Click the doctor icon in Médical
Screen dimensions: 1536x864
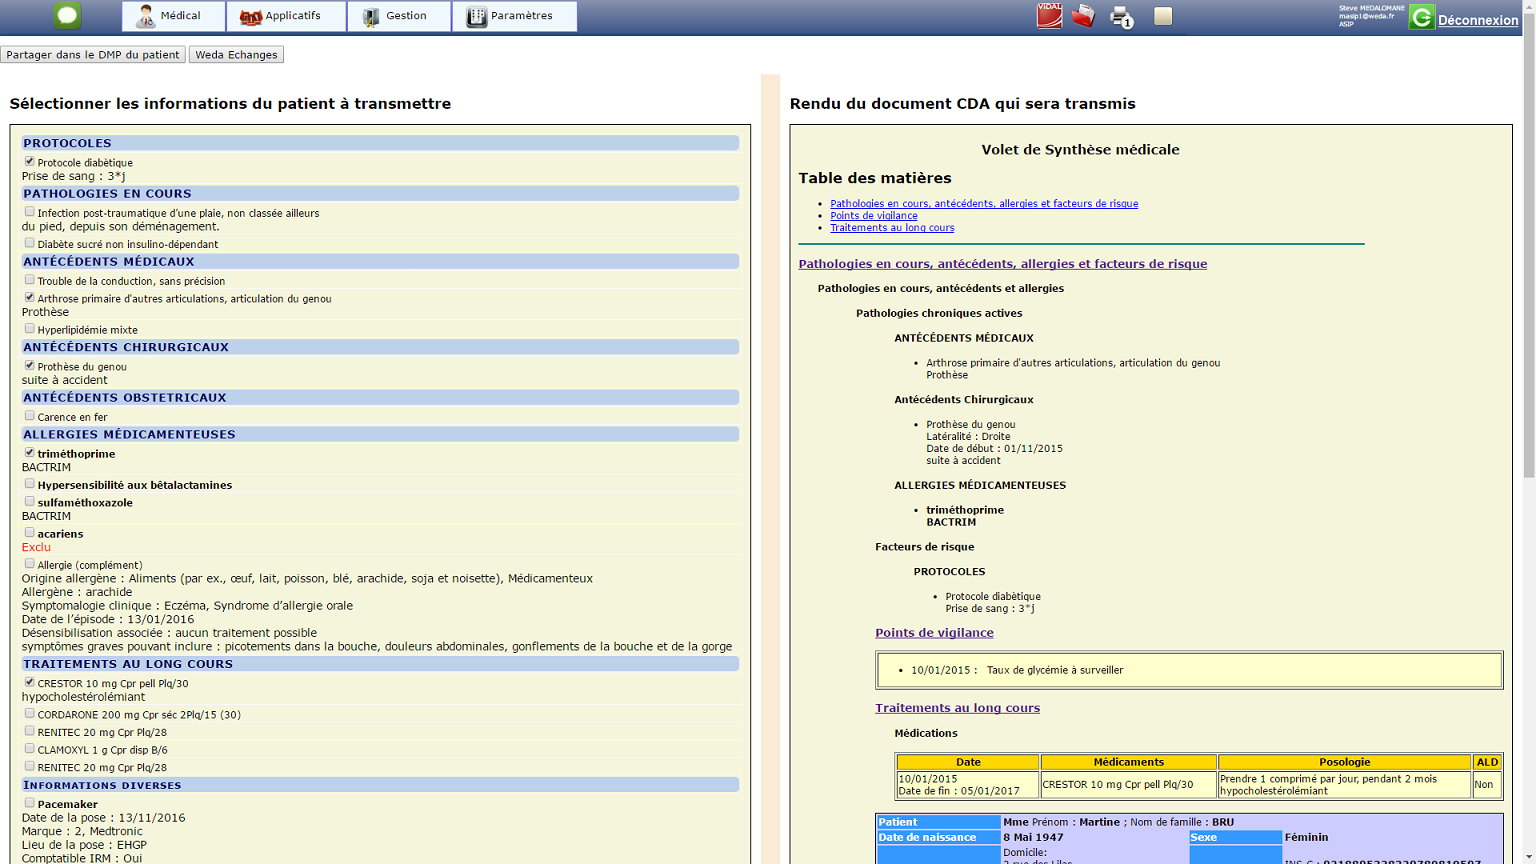click(x=146, y=16)
